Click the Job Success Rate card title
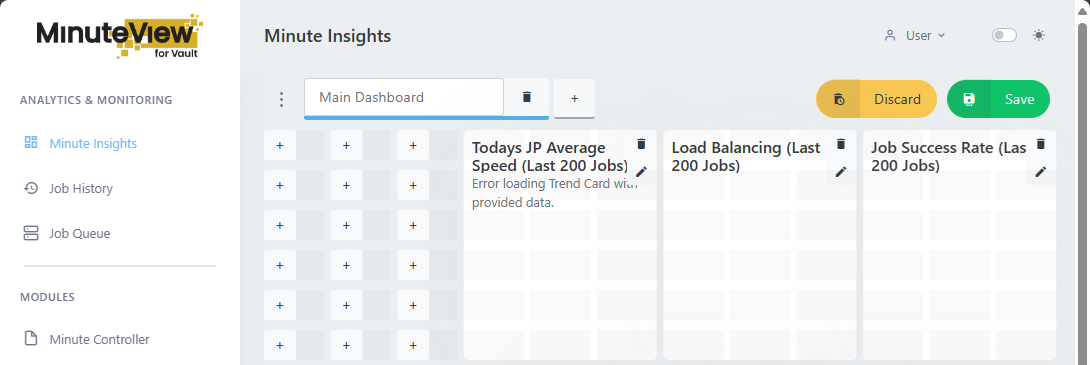The width and height of the screenshot is (1090, 365). point(949,156)
